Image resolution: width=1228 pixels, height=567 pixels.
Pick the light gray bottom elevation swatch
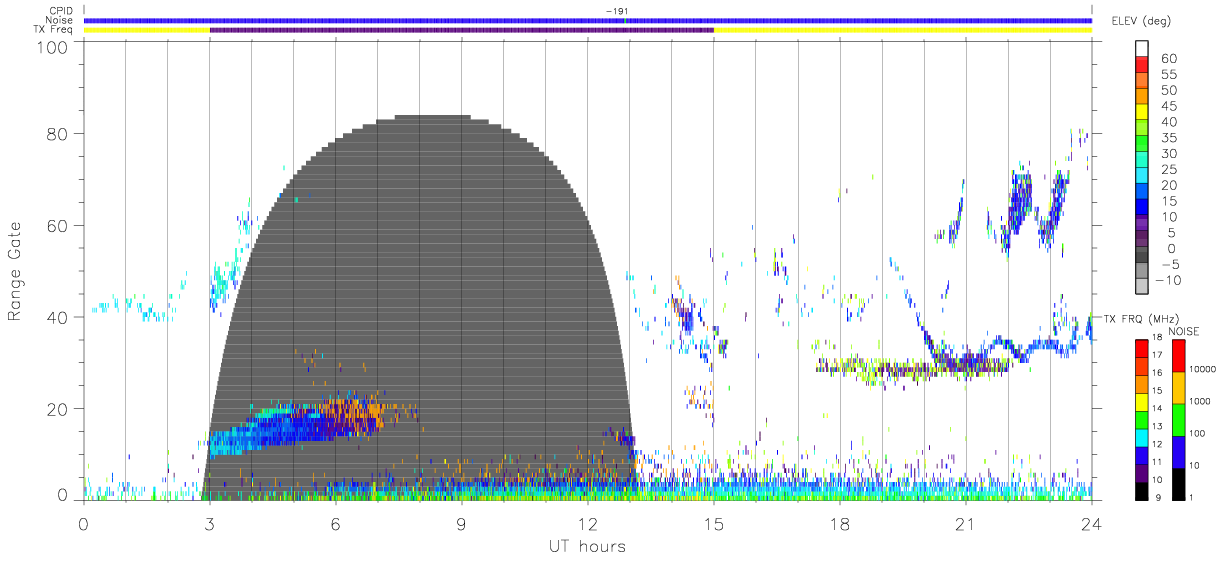(1143, 288)
